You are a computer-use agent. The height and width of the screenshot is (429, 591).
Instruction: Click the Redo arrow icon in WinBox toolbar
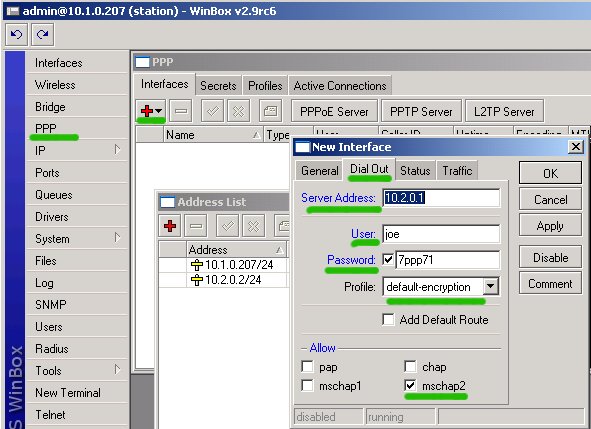tap(43, 35)
